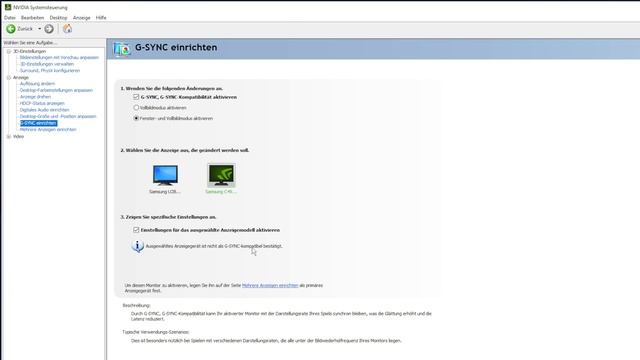Click the 3D-Einstellungen category label
Image resolution: width=640 pixels, height=360 pixels.
[29, 51]
